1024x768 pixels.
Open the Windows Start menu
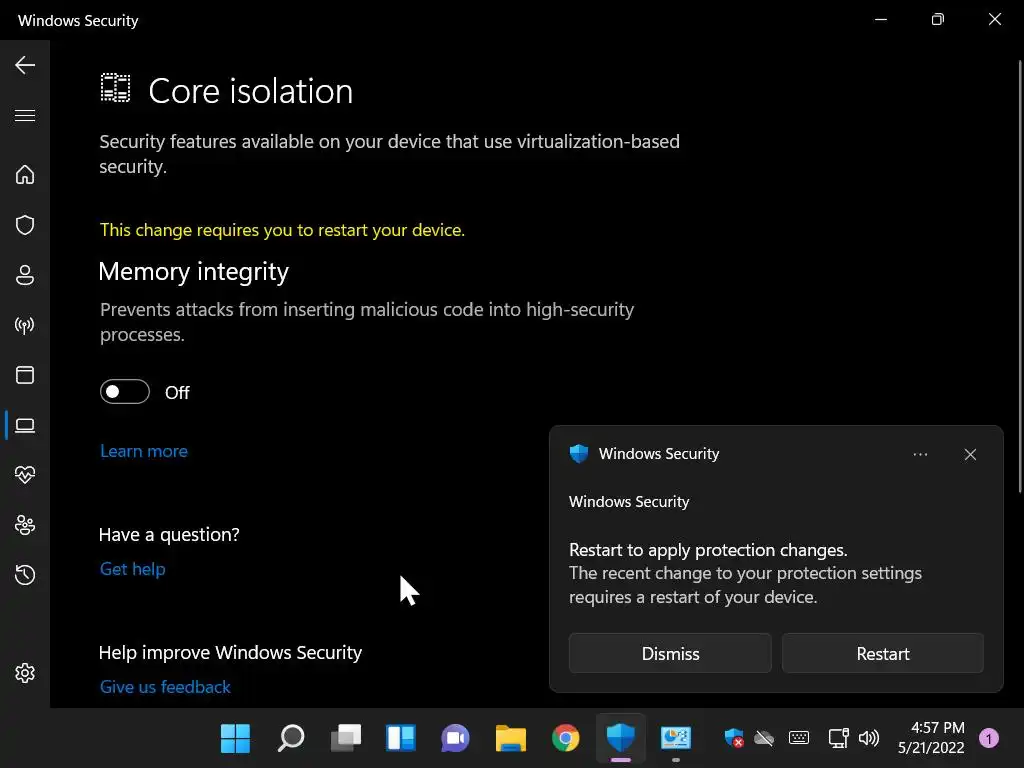pyautogui.click(x=235, y=739)
